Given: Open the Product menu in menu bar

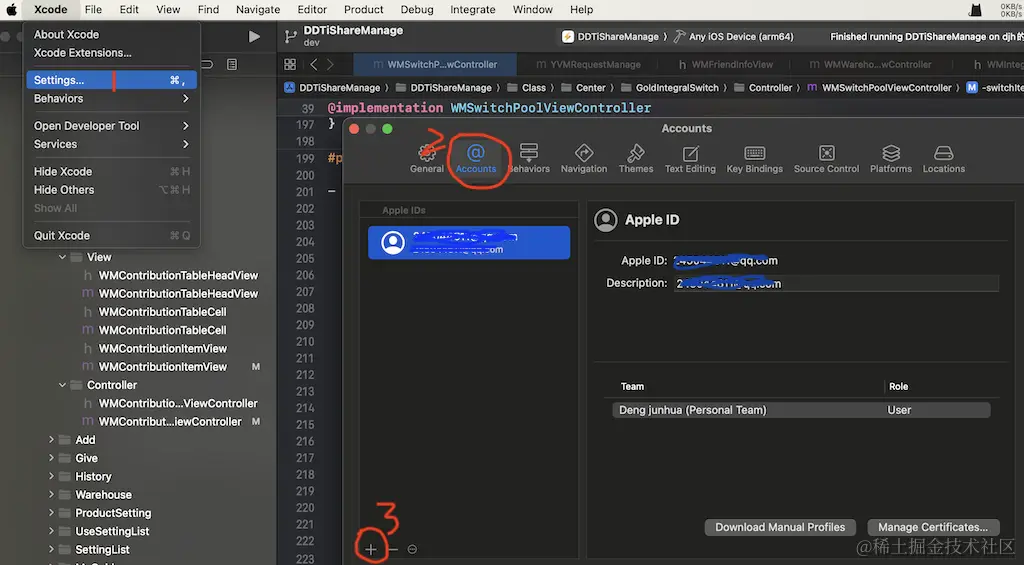Looking at the screenshot, I should (363, 9).
